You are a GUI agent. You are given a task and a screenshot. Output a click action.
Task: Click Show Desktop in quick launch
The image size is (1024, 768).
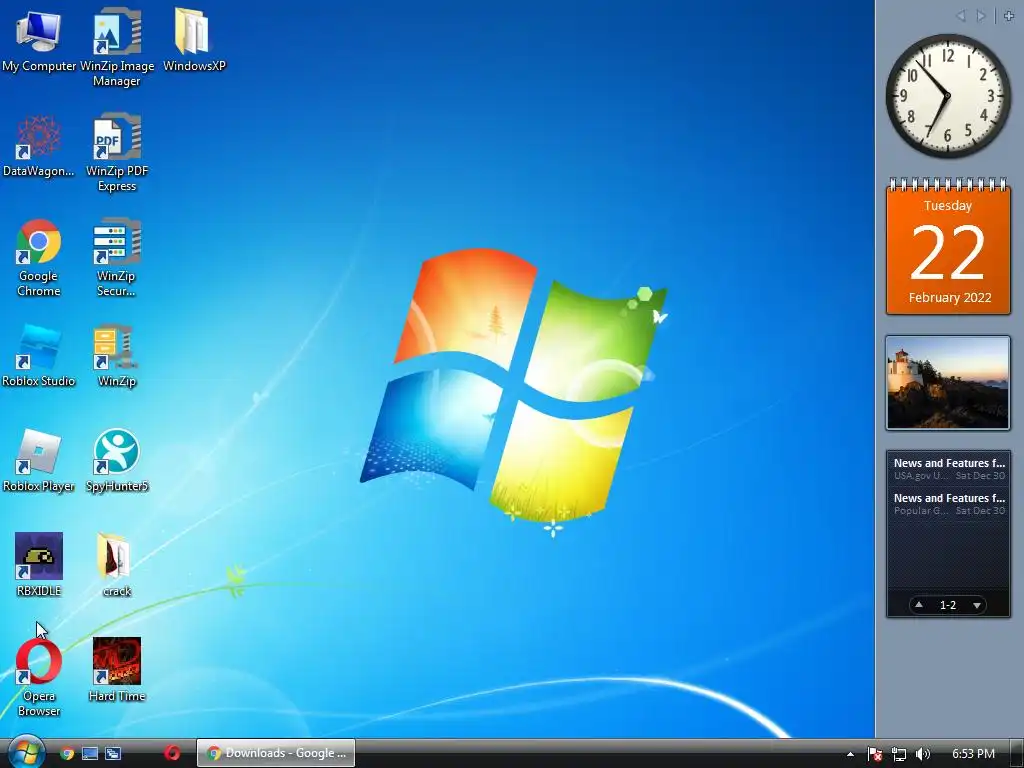point(90,754)
